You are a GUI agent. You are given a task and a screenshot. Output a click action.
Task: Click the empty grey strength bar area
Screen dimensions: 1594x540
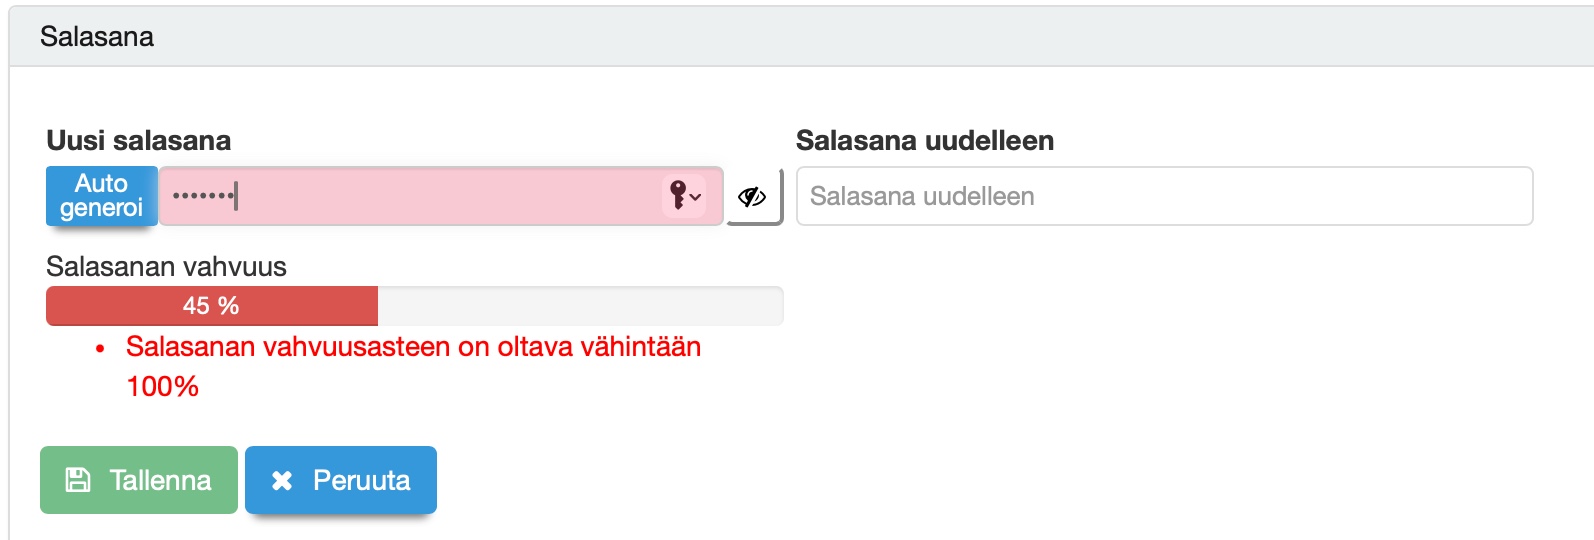point(580,306)
